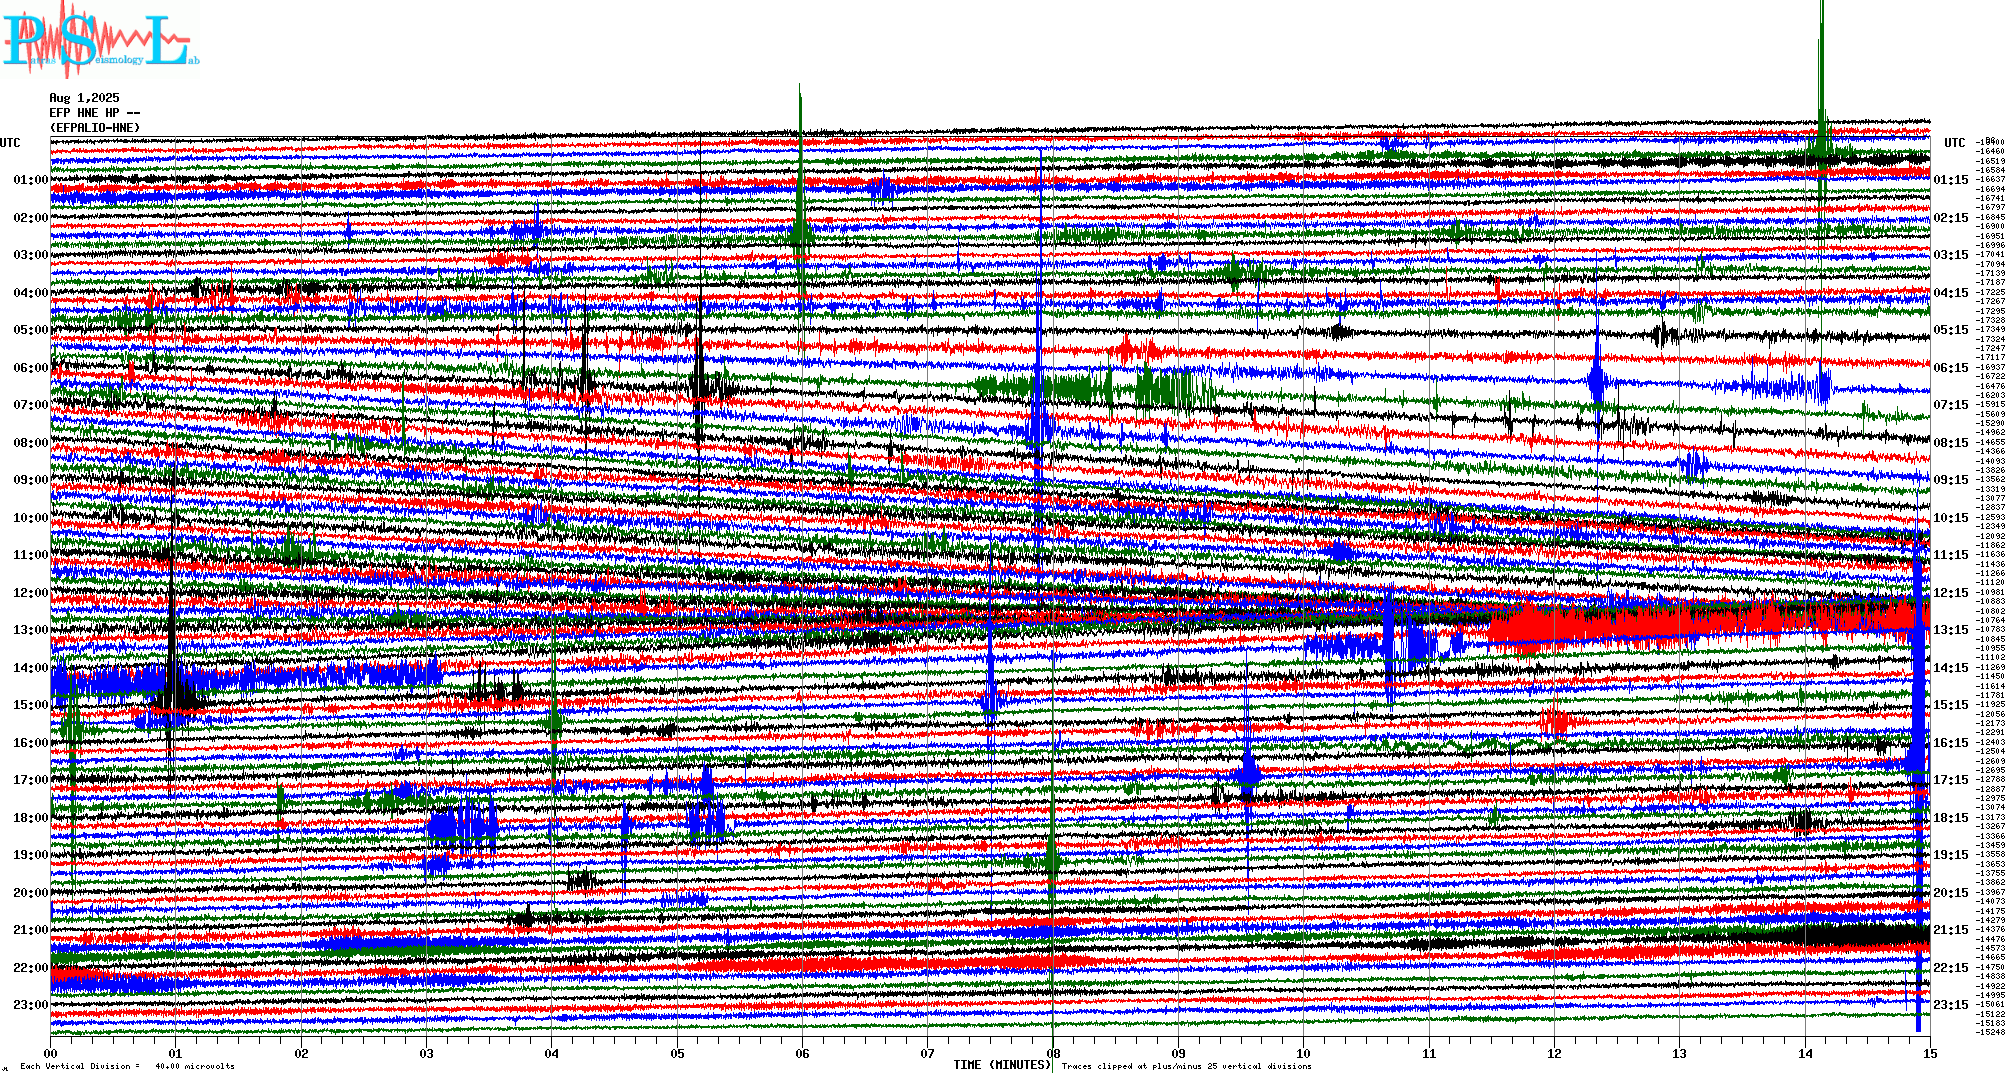Click the '16:00' hour label on the left

pyautogui.click(x=31, y=743)
